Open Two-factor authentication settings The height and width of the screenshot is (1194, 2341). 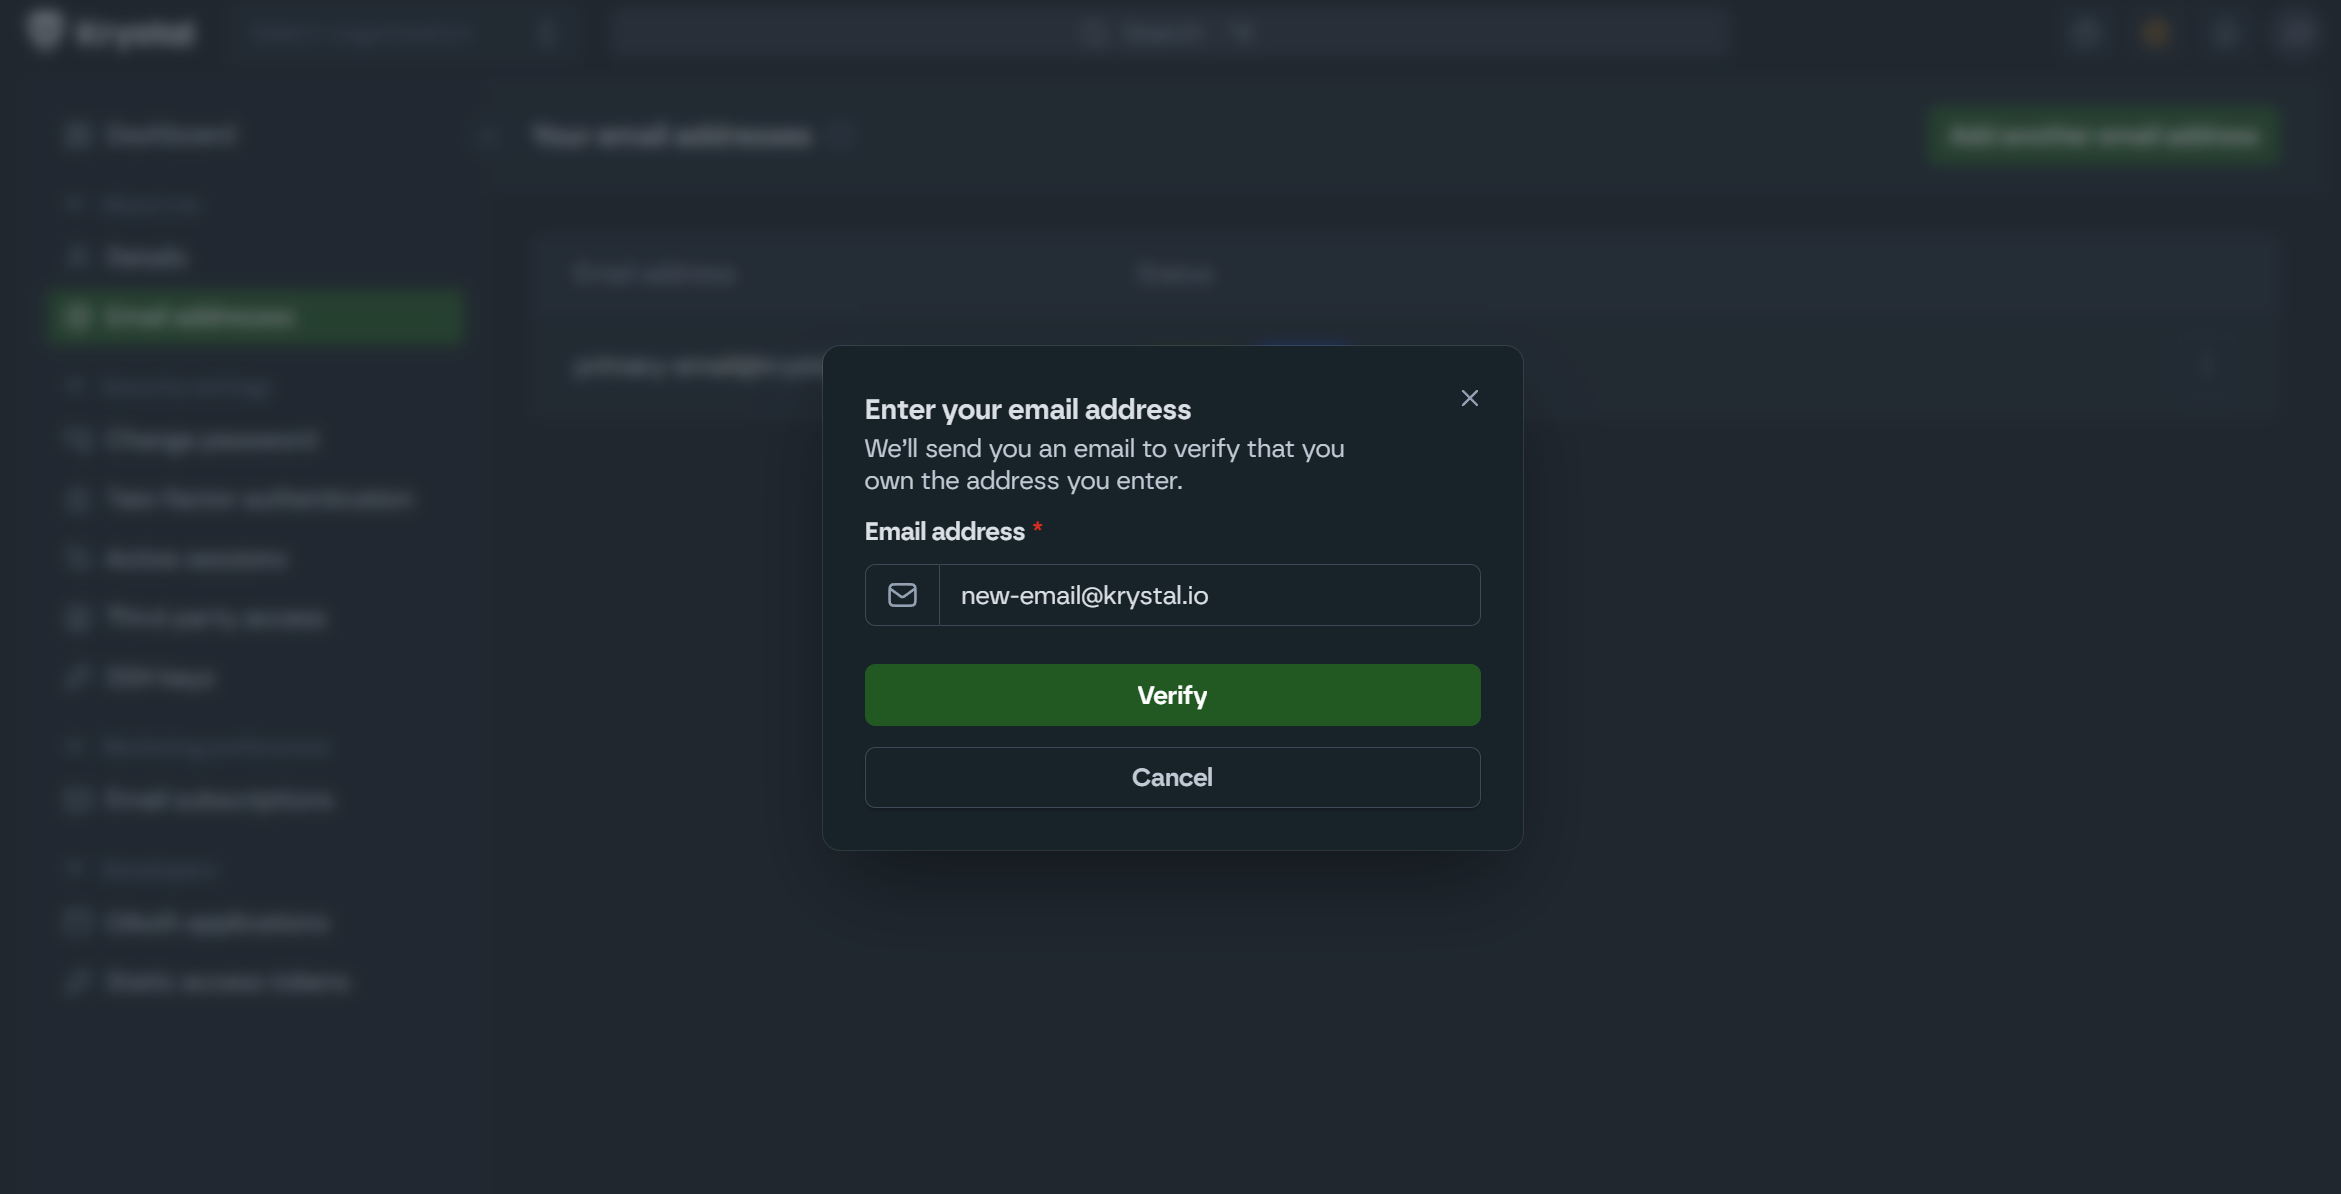click(258, 499)
